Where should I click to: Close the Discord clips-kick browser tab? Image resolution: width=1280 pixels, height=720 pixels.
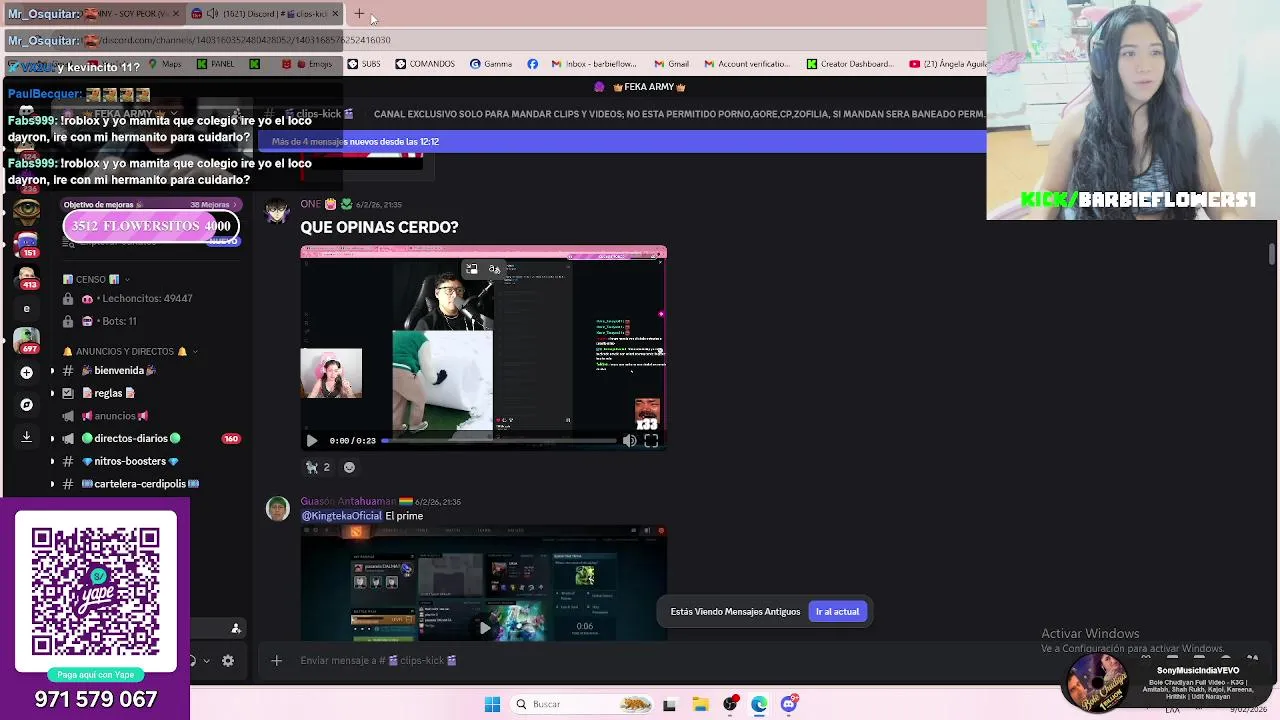pos(335,14)
